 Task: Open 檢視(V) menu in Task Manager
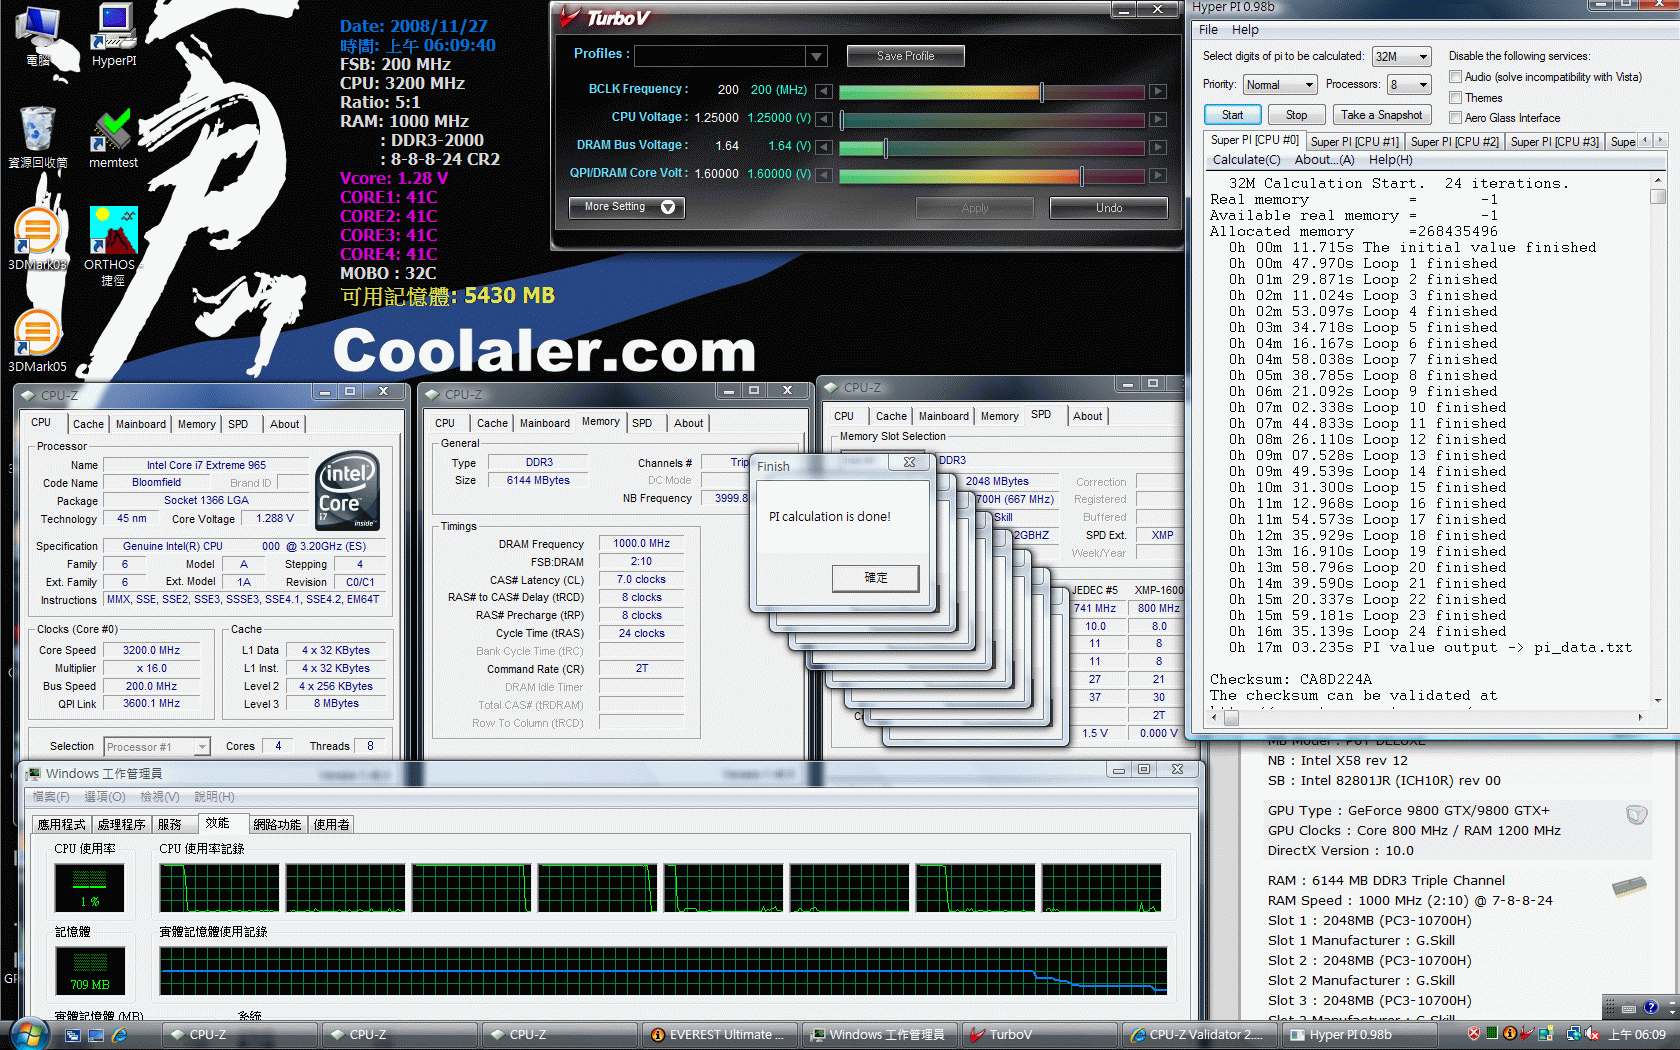pyautogui.click(x=159, y=797)
